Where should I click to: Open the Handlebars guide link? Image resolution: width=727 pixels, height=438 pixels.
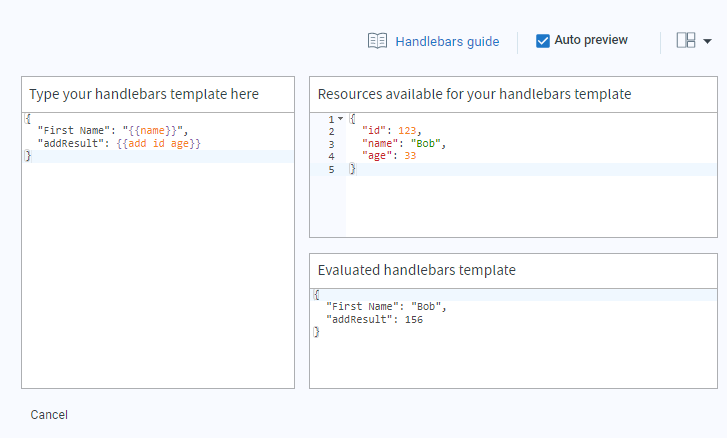coord(447,42)
